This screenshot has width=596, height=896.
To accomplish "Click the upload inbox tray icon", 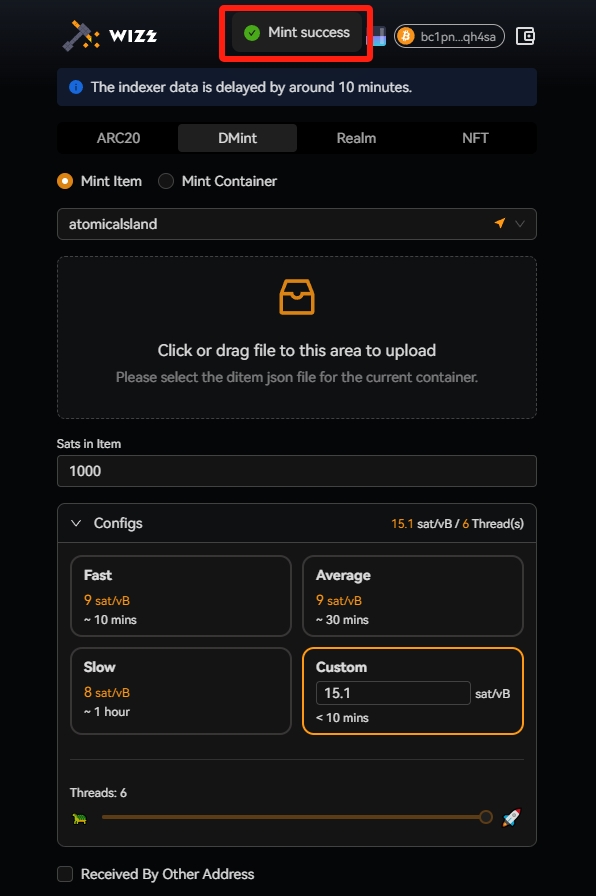I will (x=297, y=297).
